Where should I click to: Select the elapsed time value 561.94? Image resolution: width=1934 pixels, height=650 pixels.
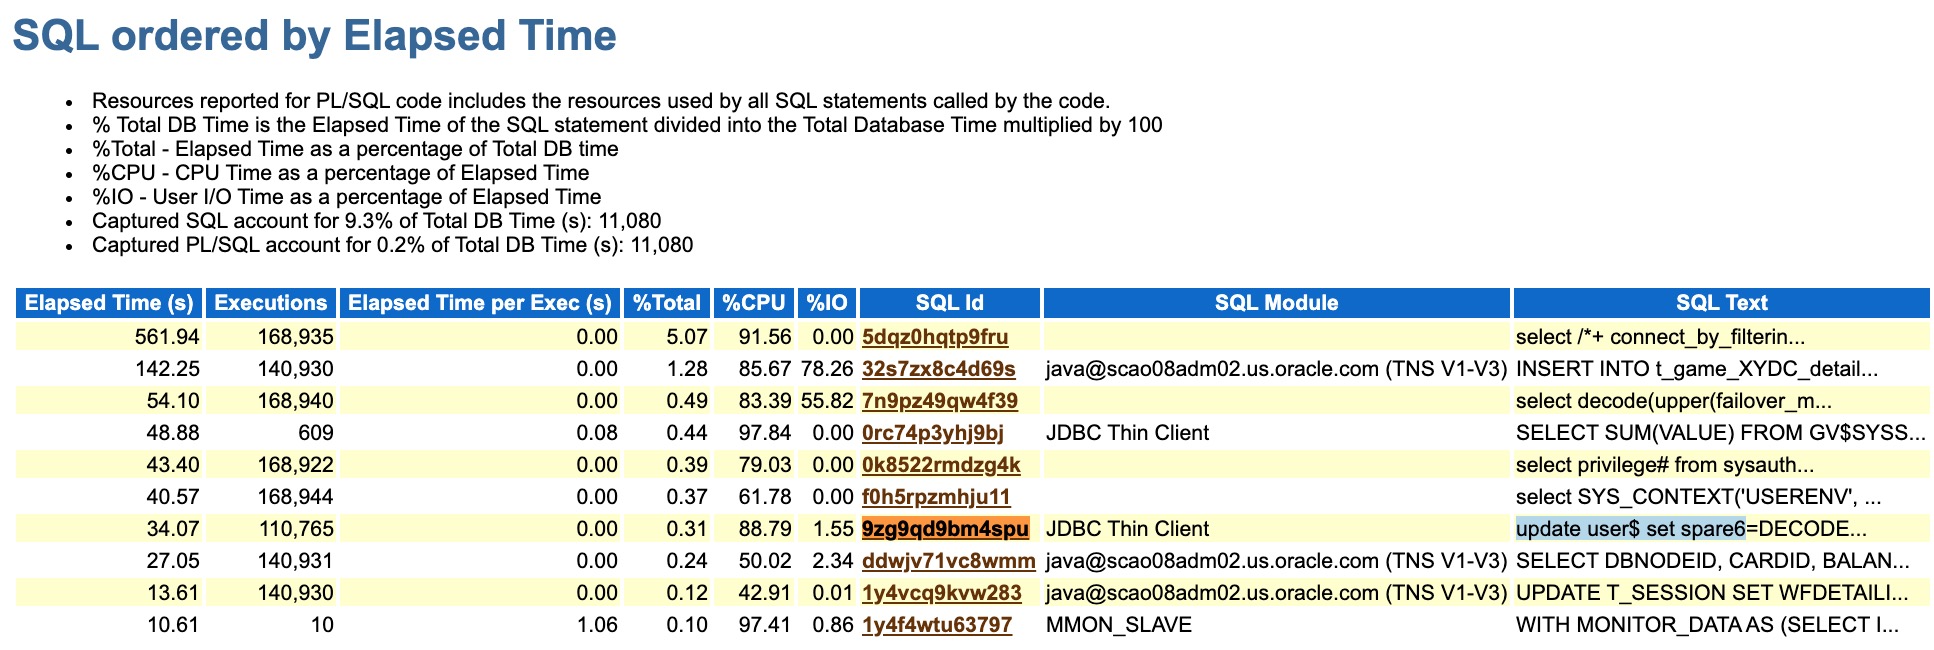(167, 337)
